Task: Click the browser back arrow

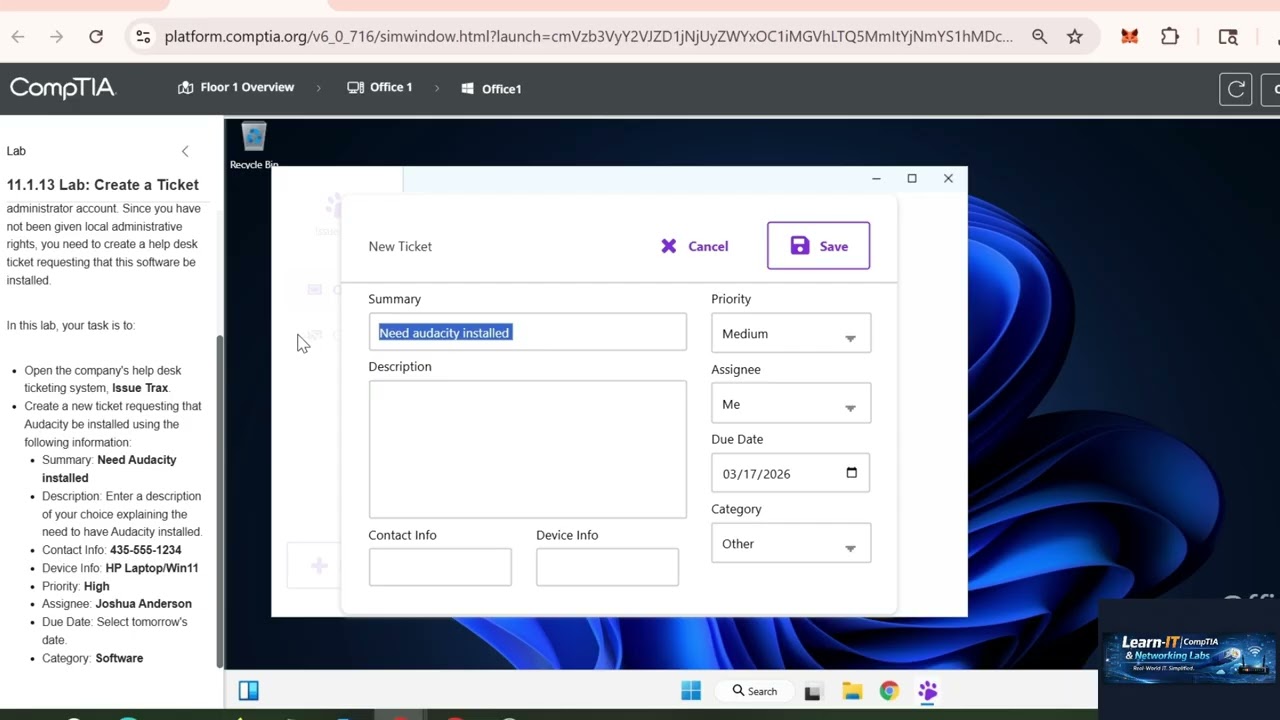Action: pos(18,37)
